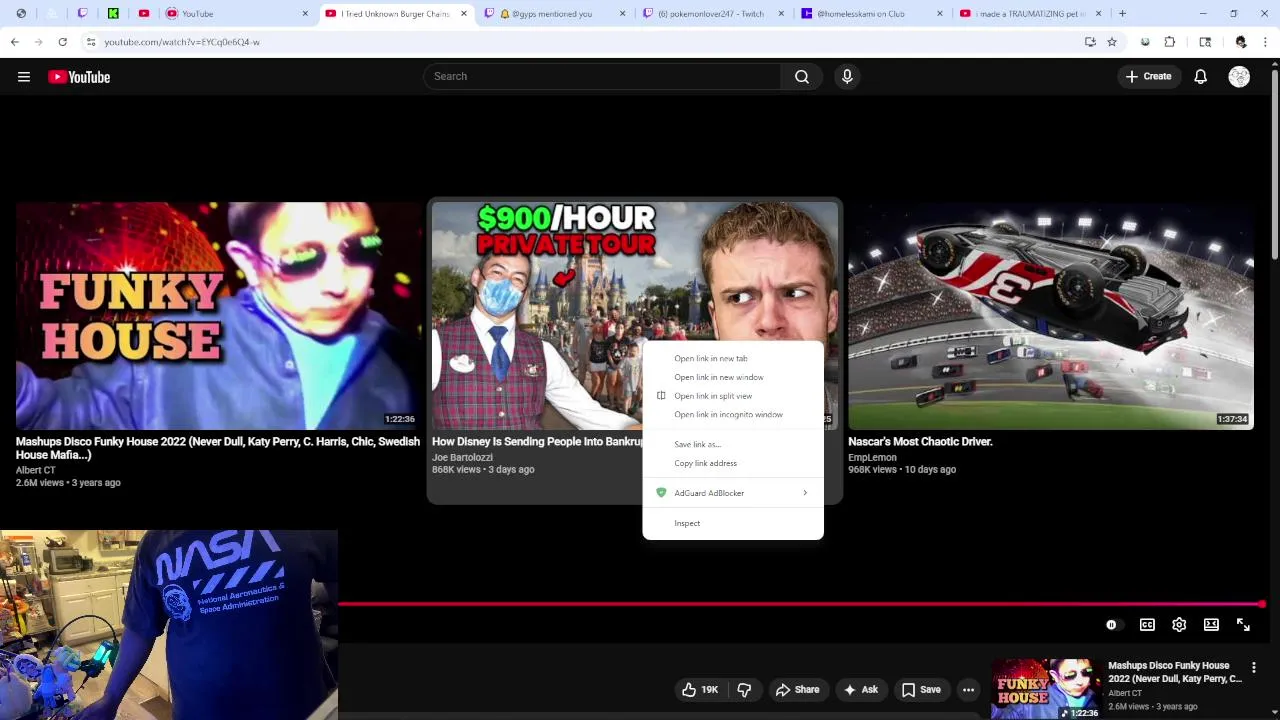Image resolution: width=1280 pixels, height=720 pixels.
Task: Open the video player settings gear
Action: (1179, 625)
